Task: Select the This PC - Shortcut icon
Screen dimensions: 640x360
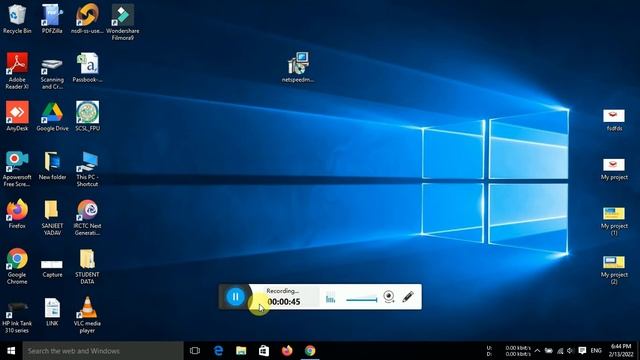Action: 87,169
